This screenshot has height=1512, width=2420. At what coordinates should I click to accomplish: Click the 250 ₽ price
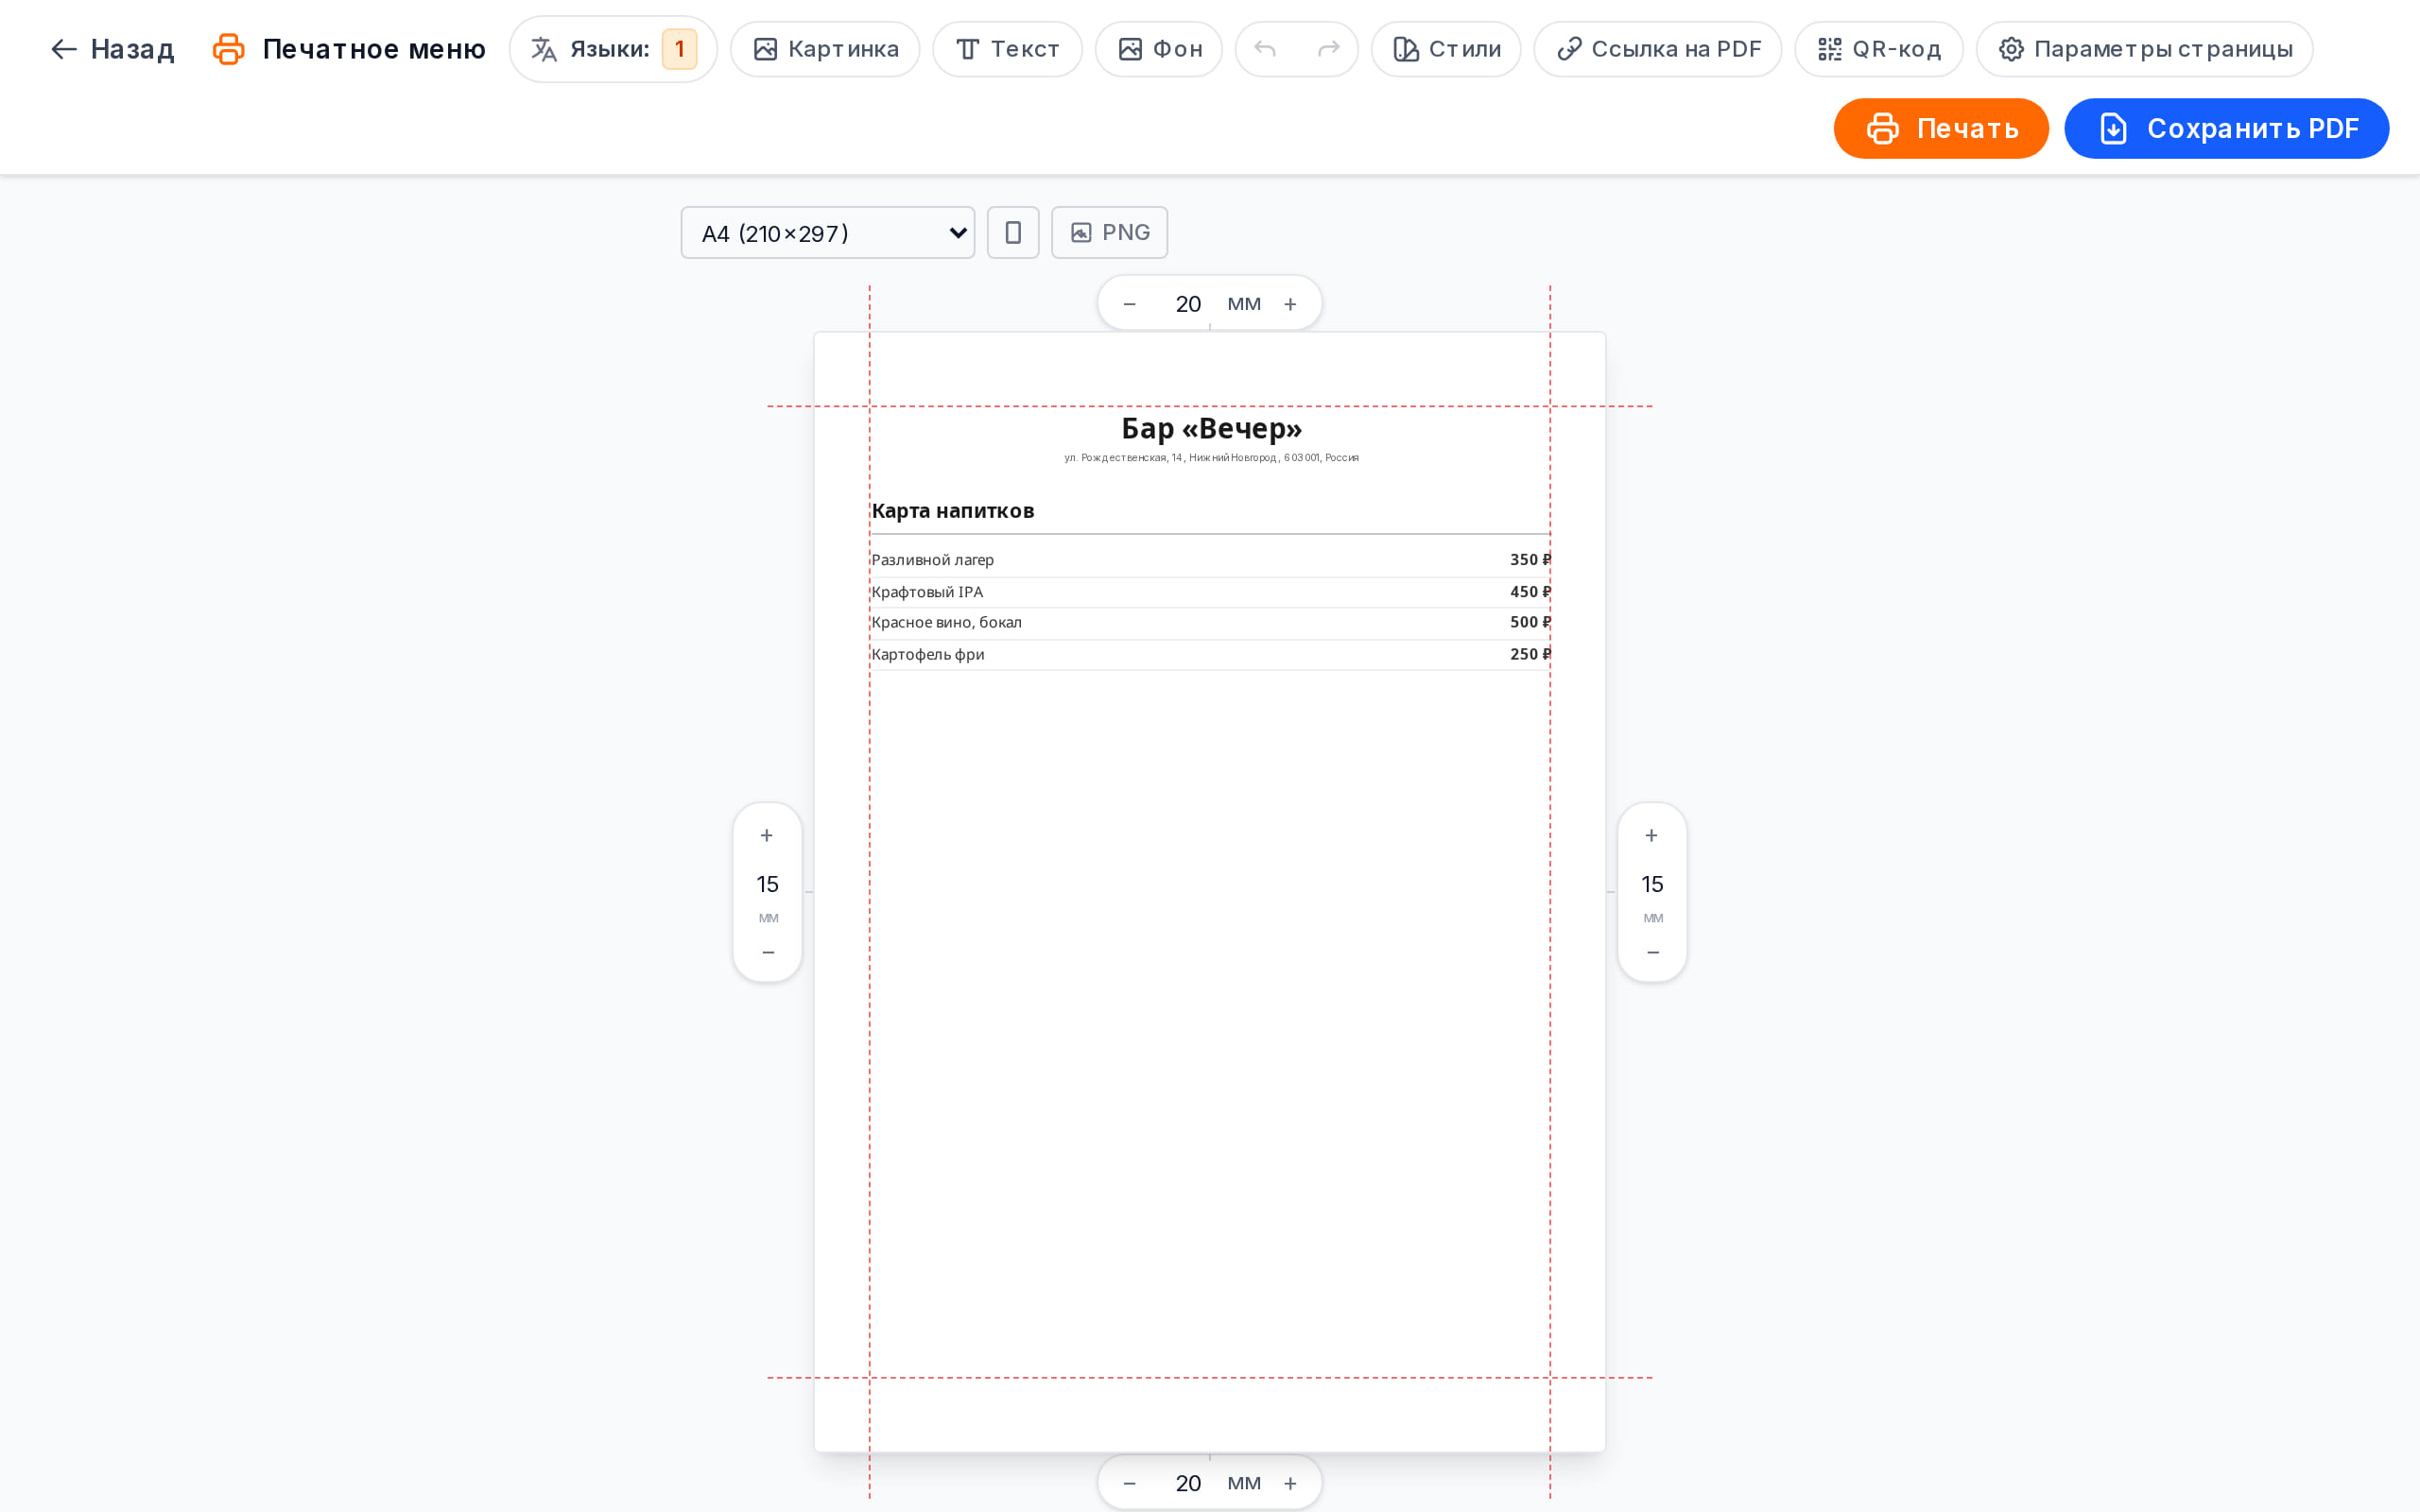tap(1530, 654)
